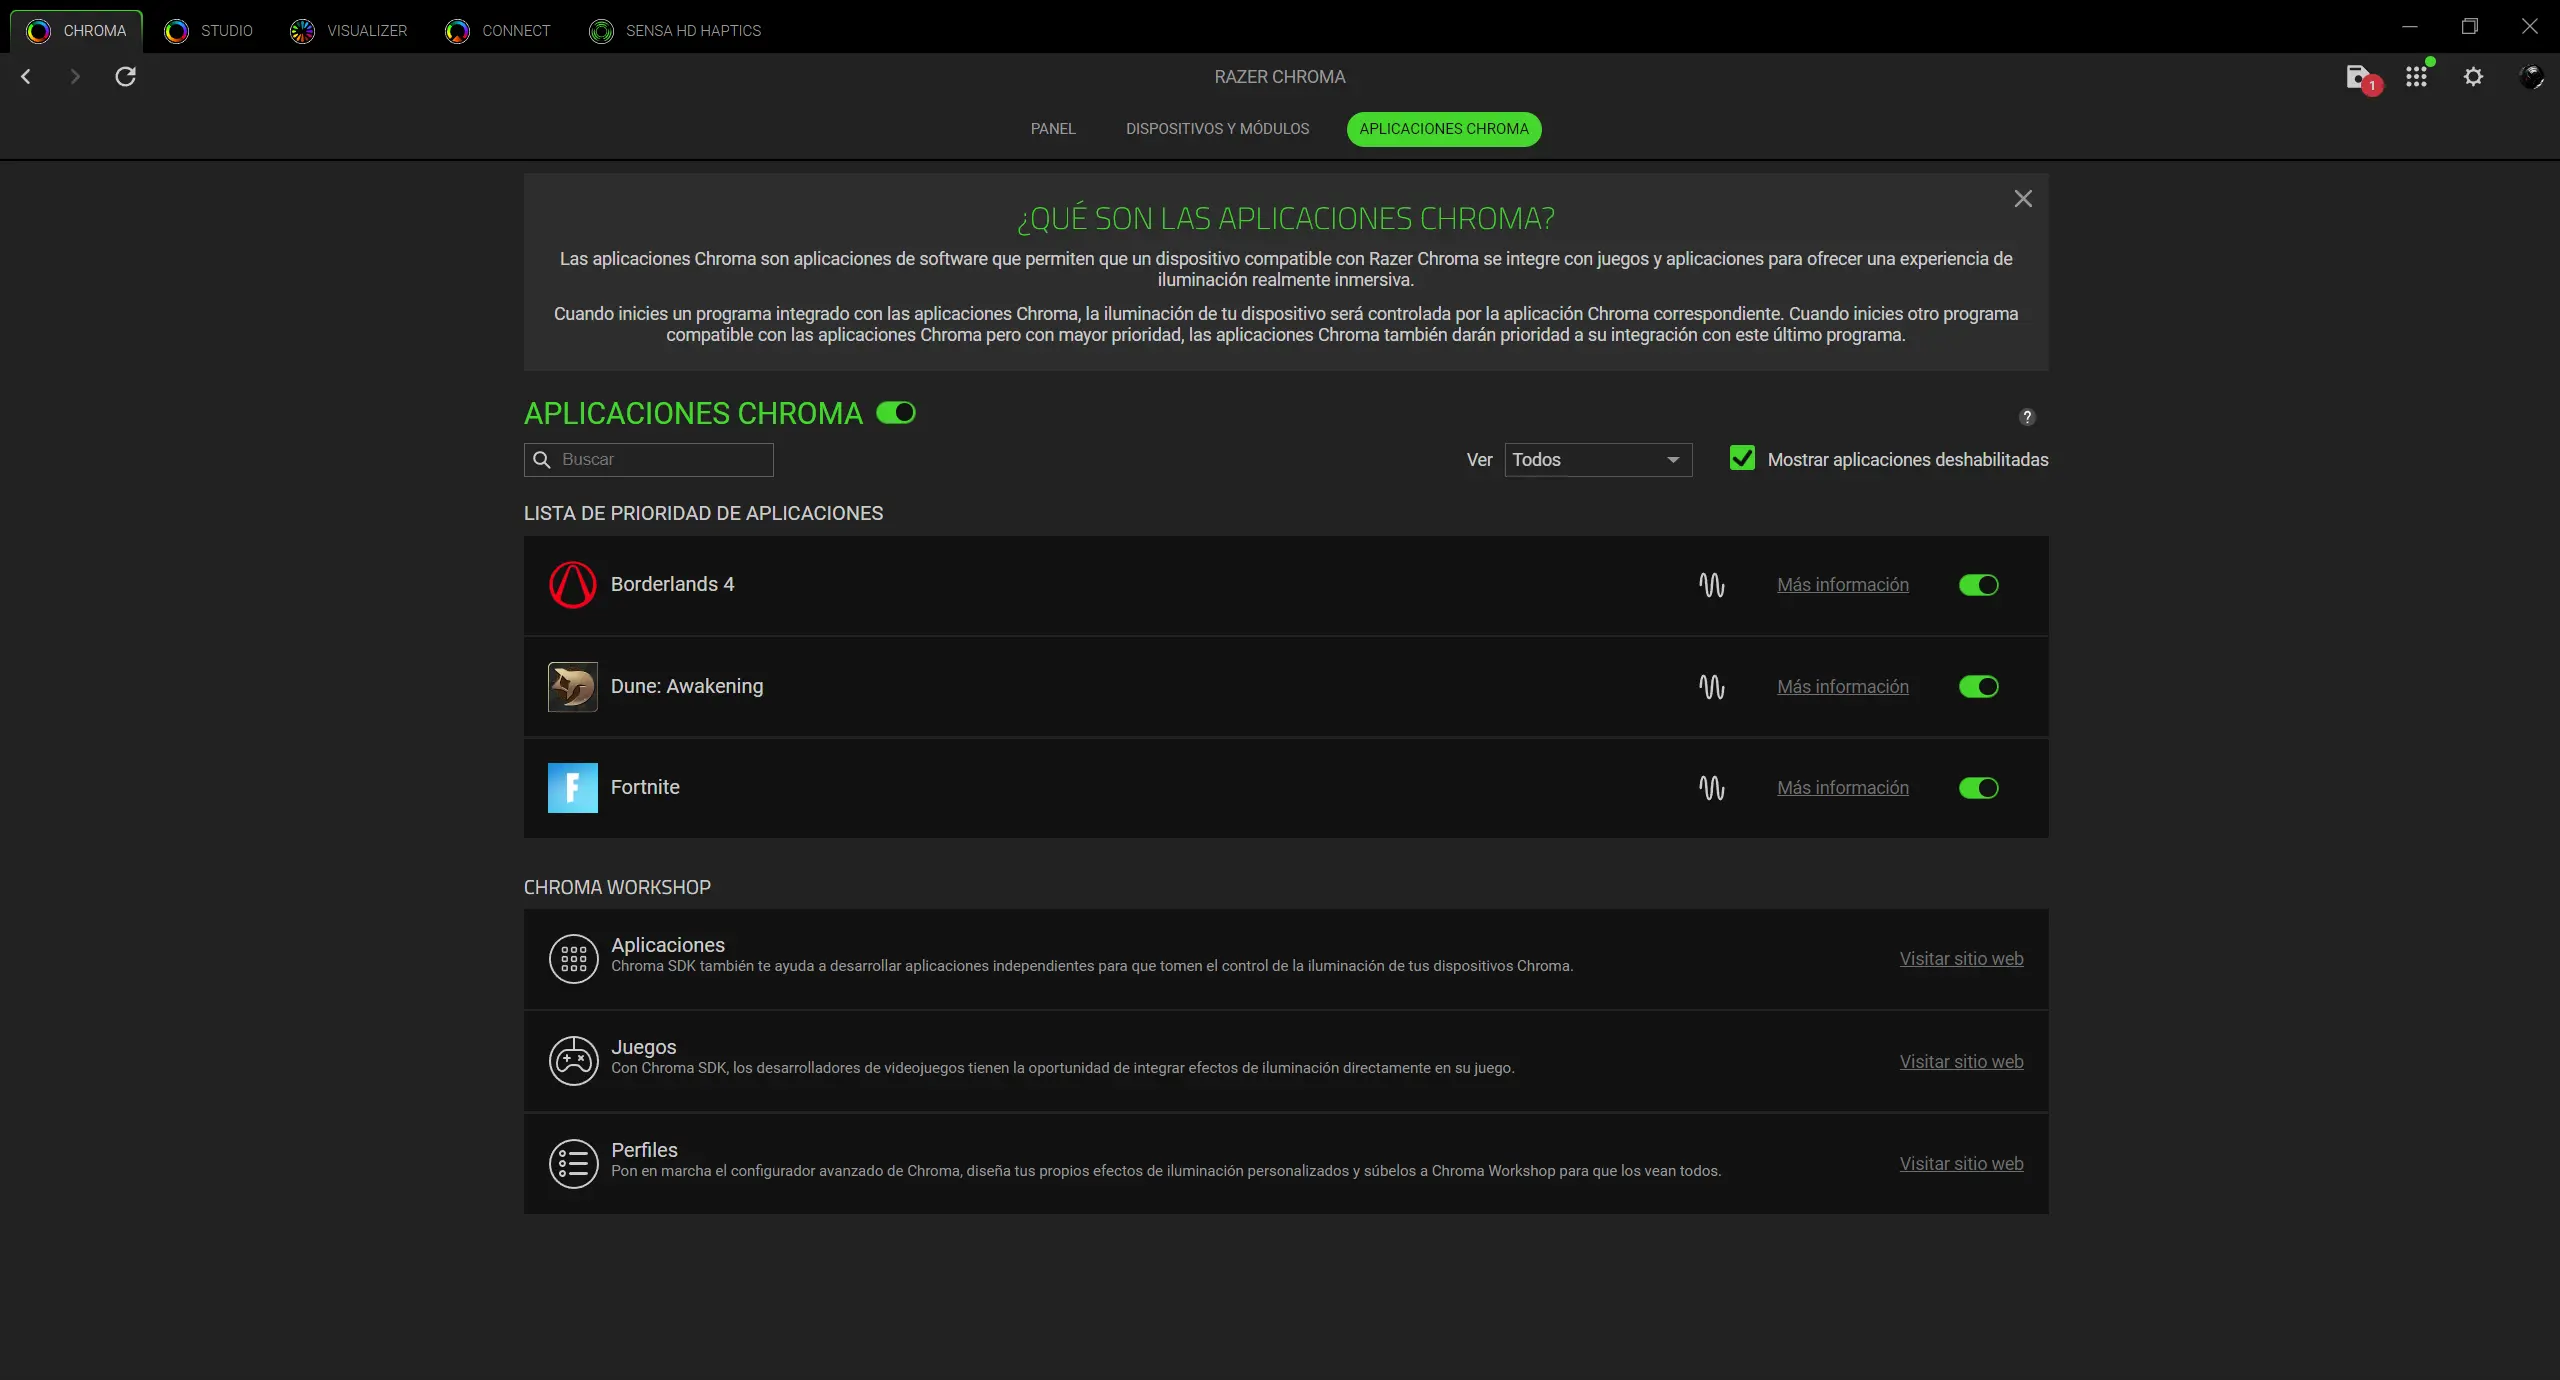The image size is (2560, 1380).
Task: Visit the Perfiles website link
Action: pos(1960,1164)
